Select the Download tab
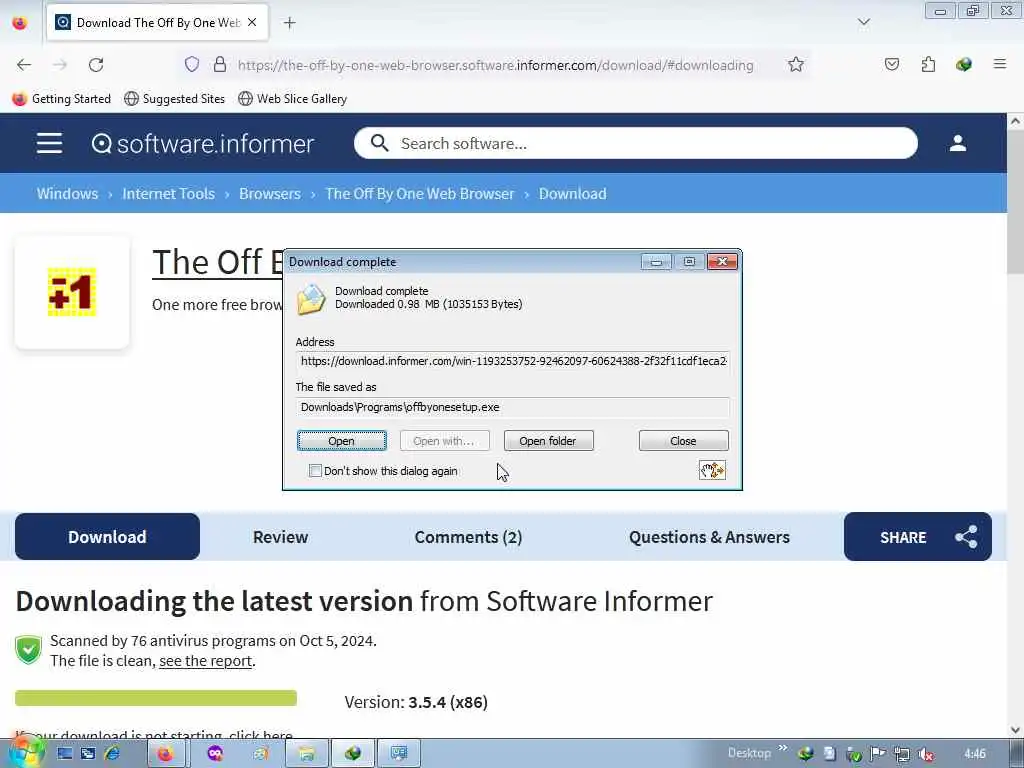The width and height of the screenshot is (1024, 768). [107, 537]
